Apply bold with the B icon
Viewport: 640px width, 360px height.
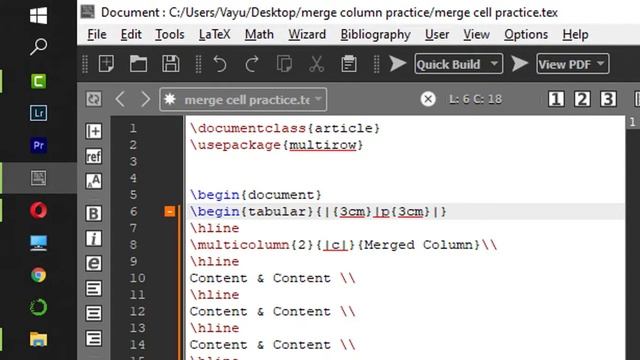click(94, 213)
